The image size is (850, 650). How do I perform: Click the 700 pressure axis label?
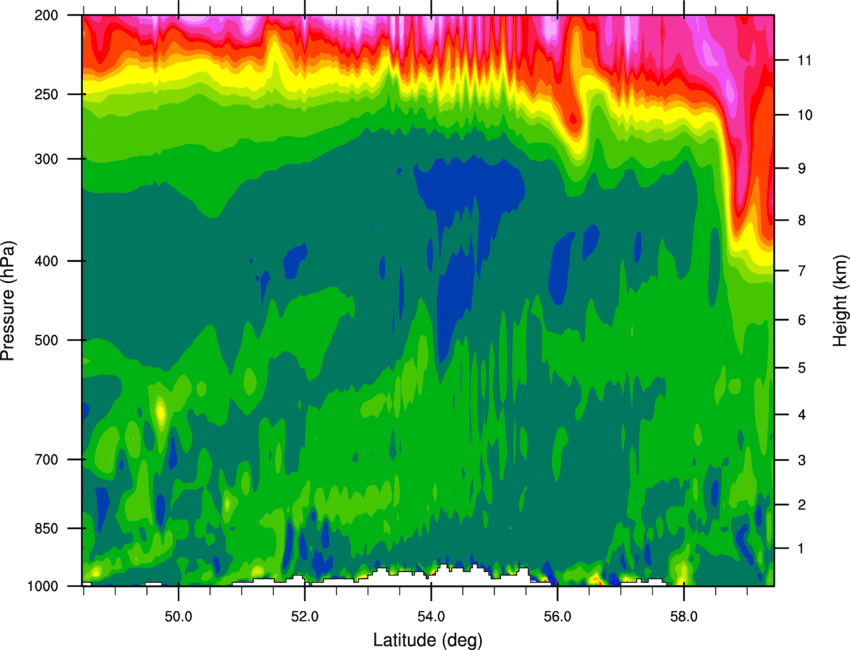pyautogui.click(x=46, y=460)
